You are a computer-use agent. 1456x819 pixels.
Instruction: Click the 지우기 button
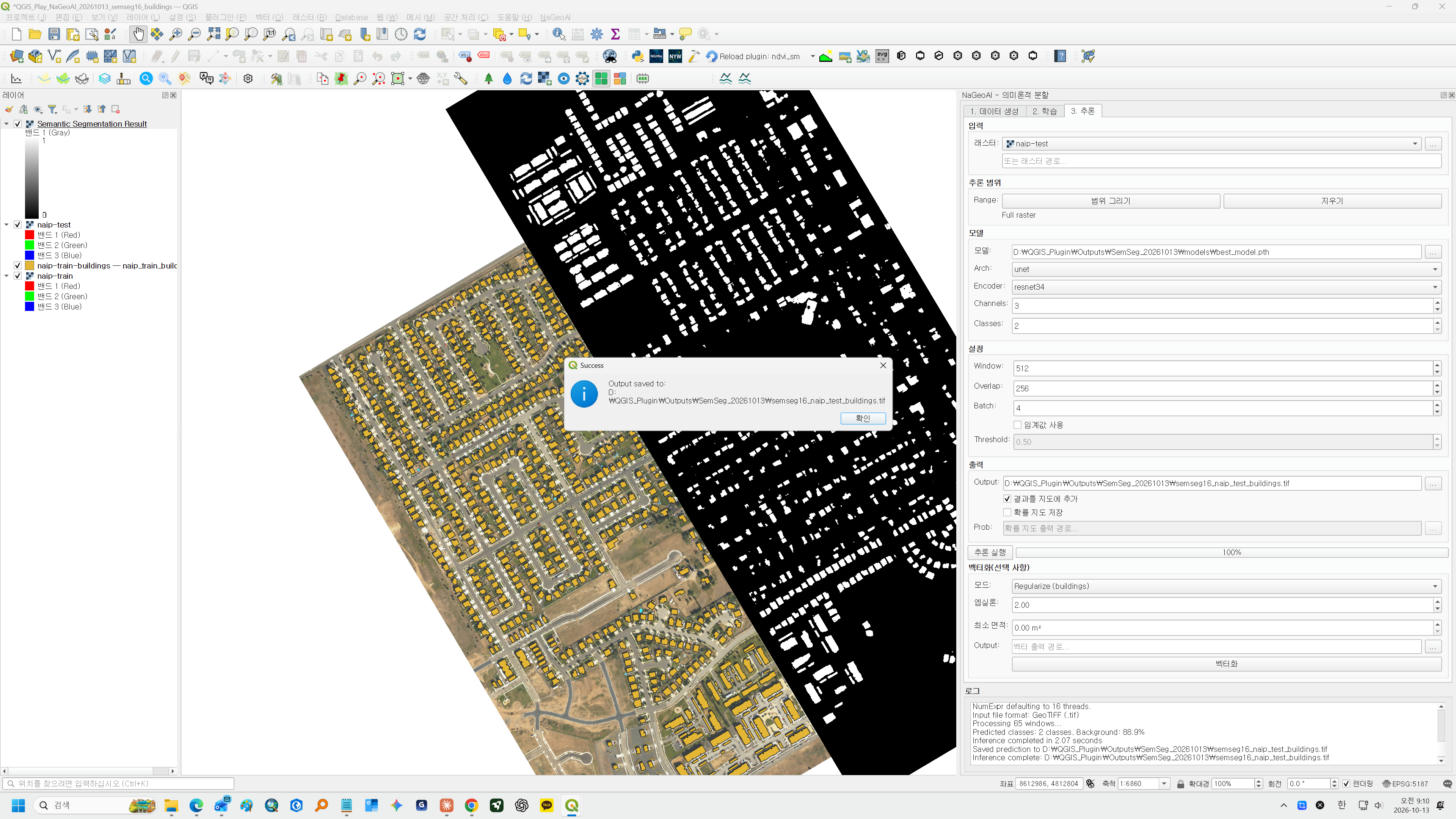[x=1332, y=201]
